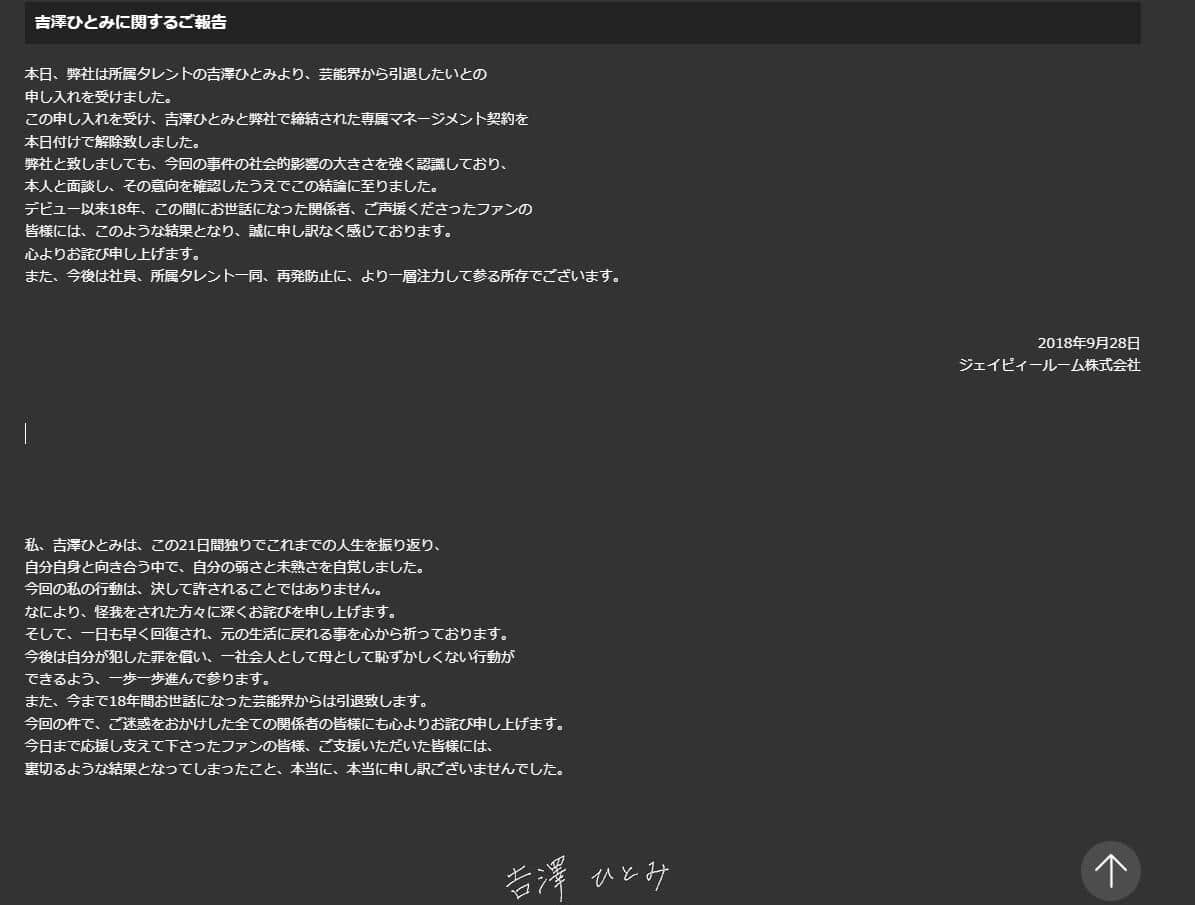Click the final line starting with 裏切るような結果
The width and height of the screenshot is (1195, 905).
tap(295, 769)
